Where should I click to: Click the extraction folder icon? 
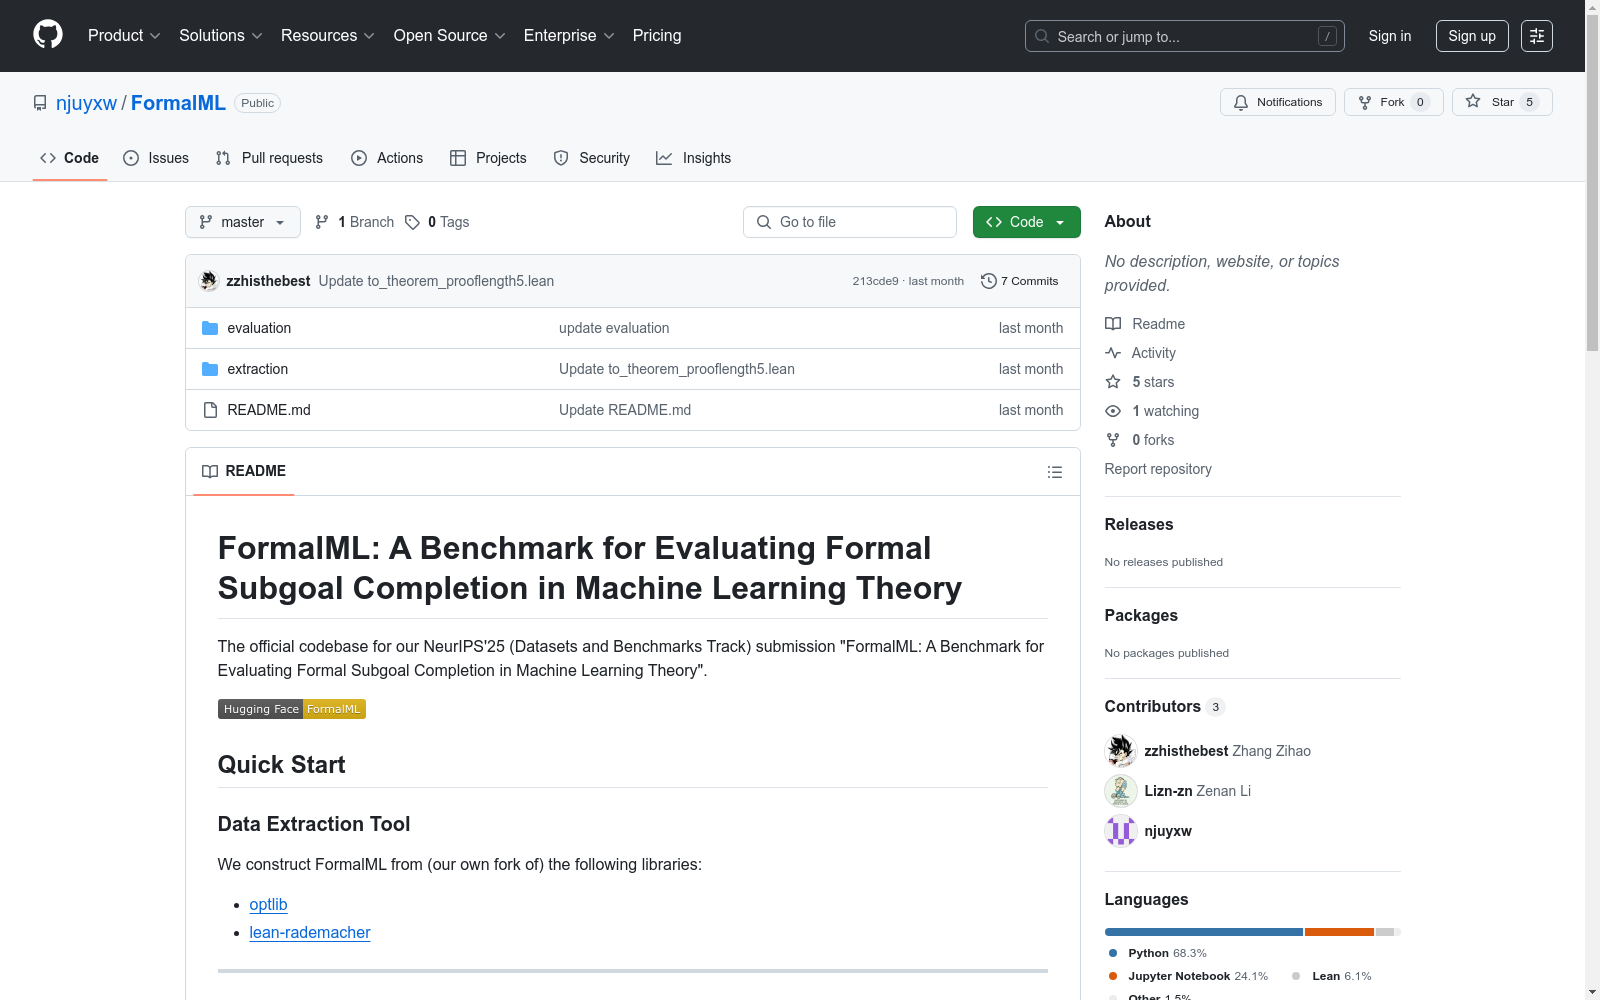[210, 369]
